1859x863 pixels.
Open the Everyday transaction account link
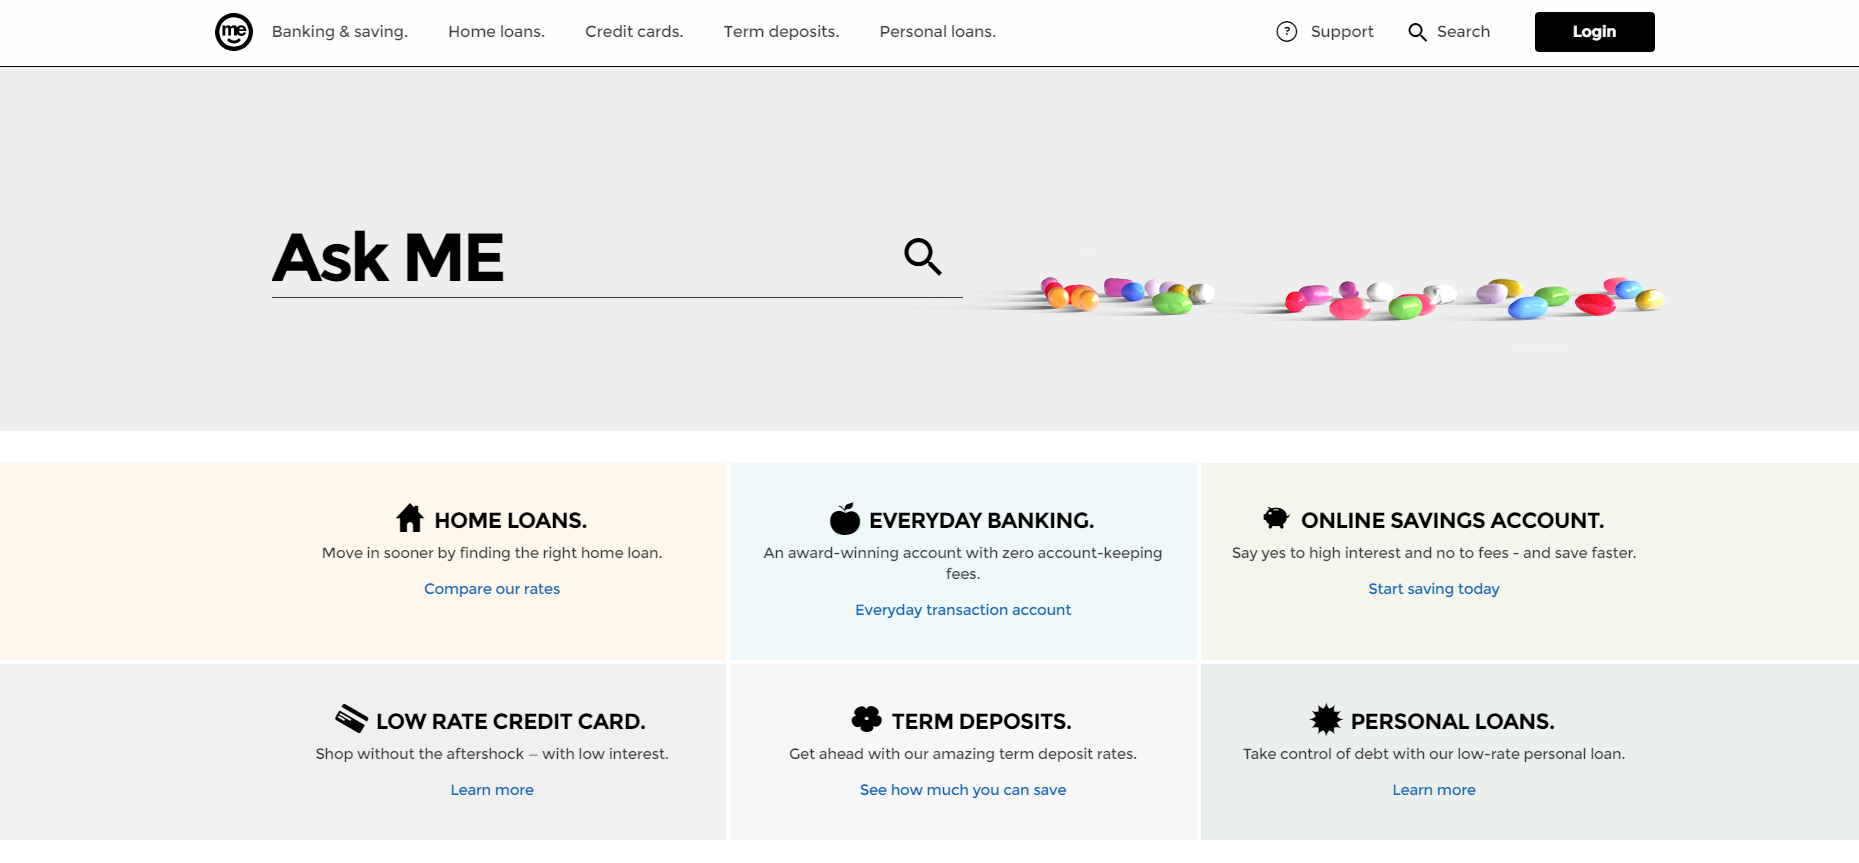pos(963,610)
